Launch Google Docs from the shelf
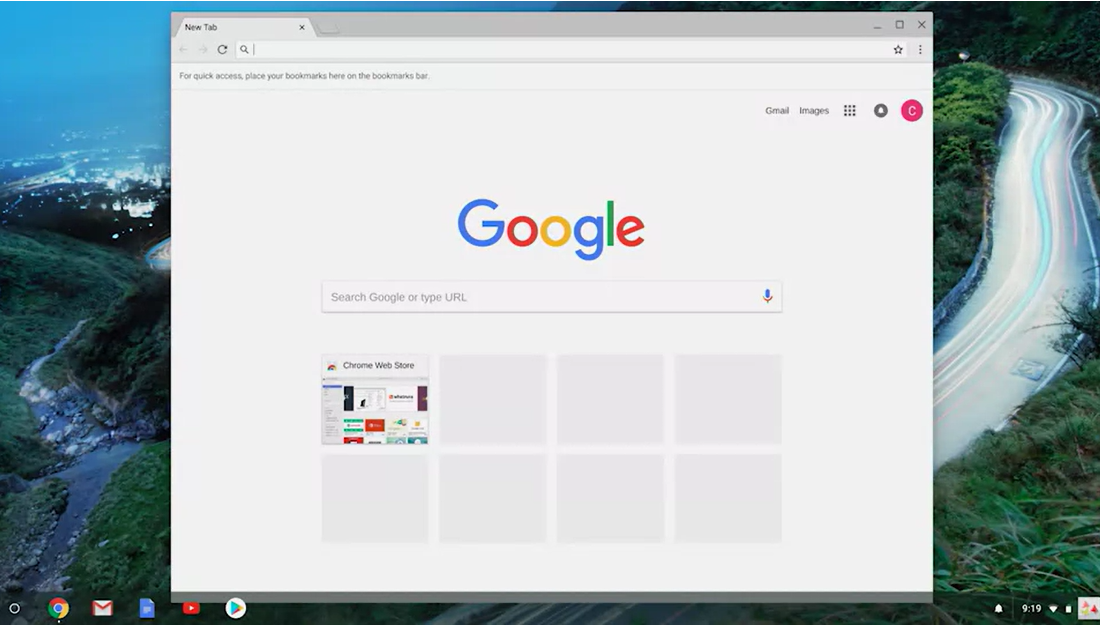Image resolution: width=1100 pixels, height=625 pixels. coord(147,608)
